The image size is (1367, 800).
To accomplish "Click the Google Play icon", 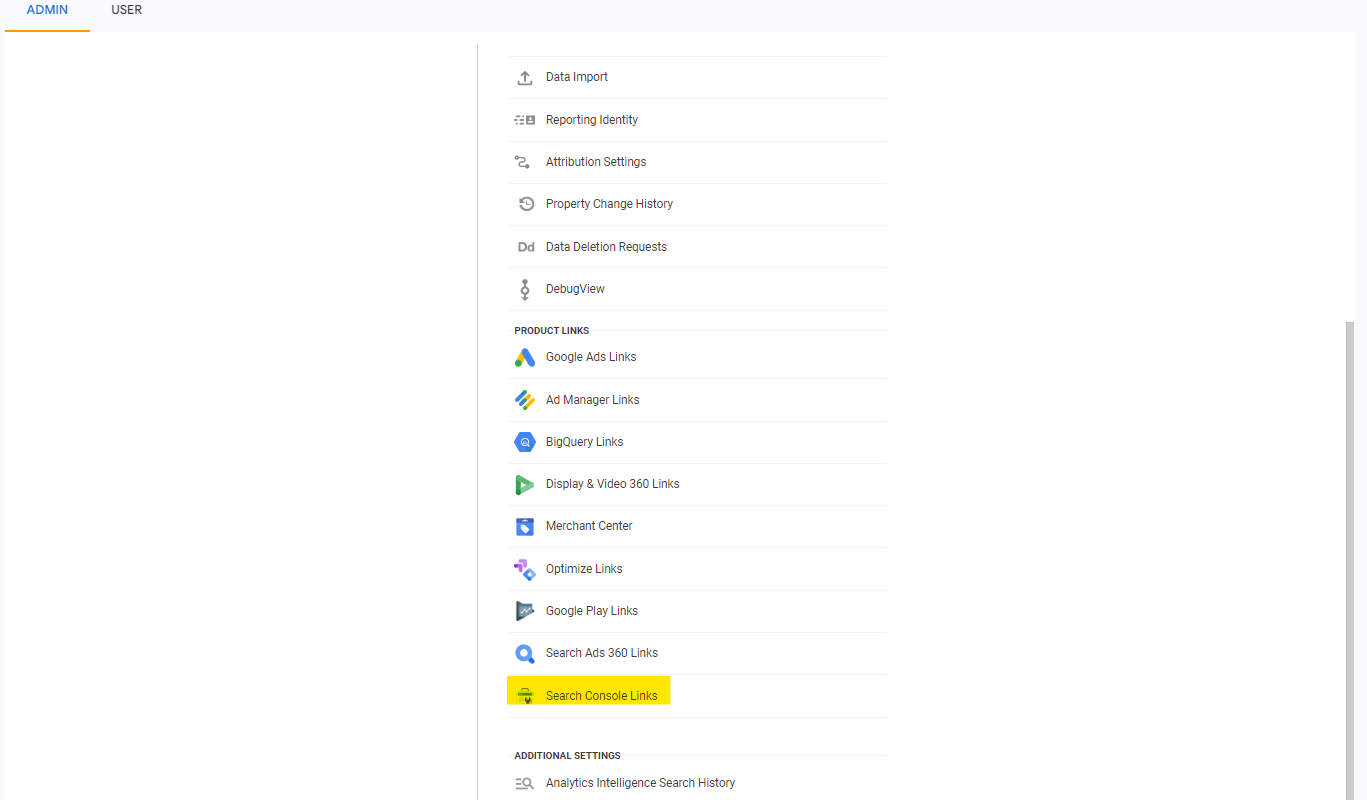I will (x=525, y=611).
